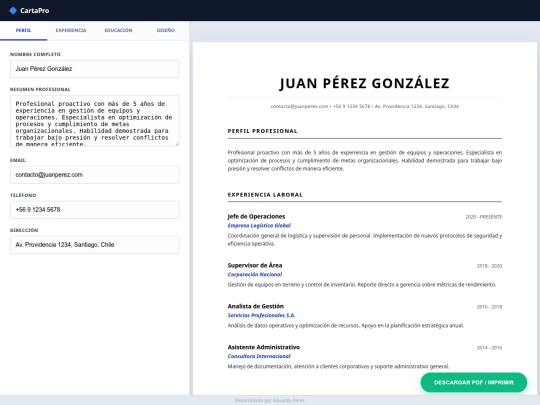Click the Corporación Nacional company name
This screenshot has height=405, width=540.
(255, 274)
